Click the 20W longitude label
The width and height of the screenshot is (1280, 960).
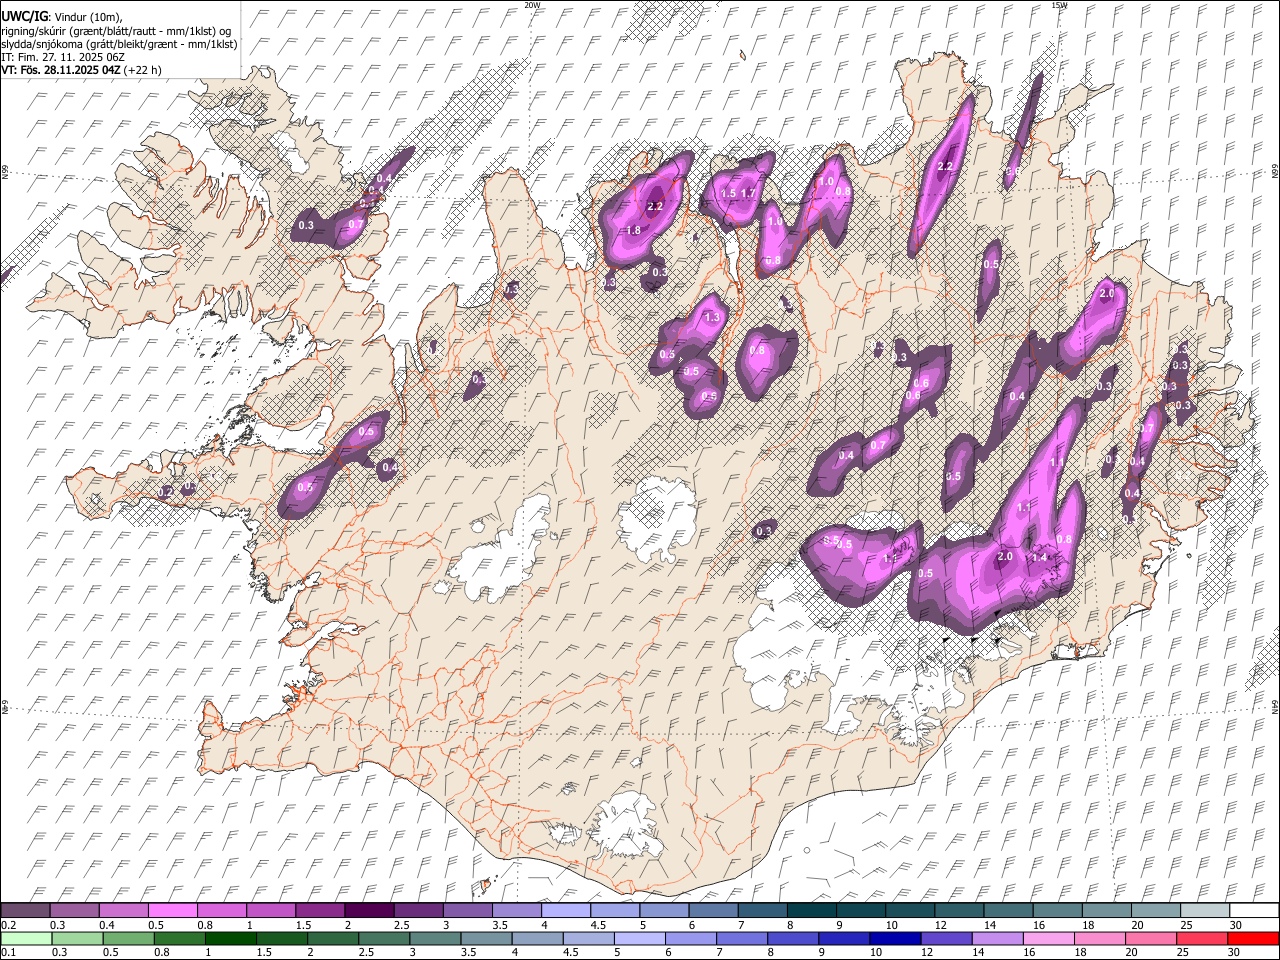(532, 5)
